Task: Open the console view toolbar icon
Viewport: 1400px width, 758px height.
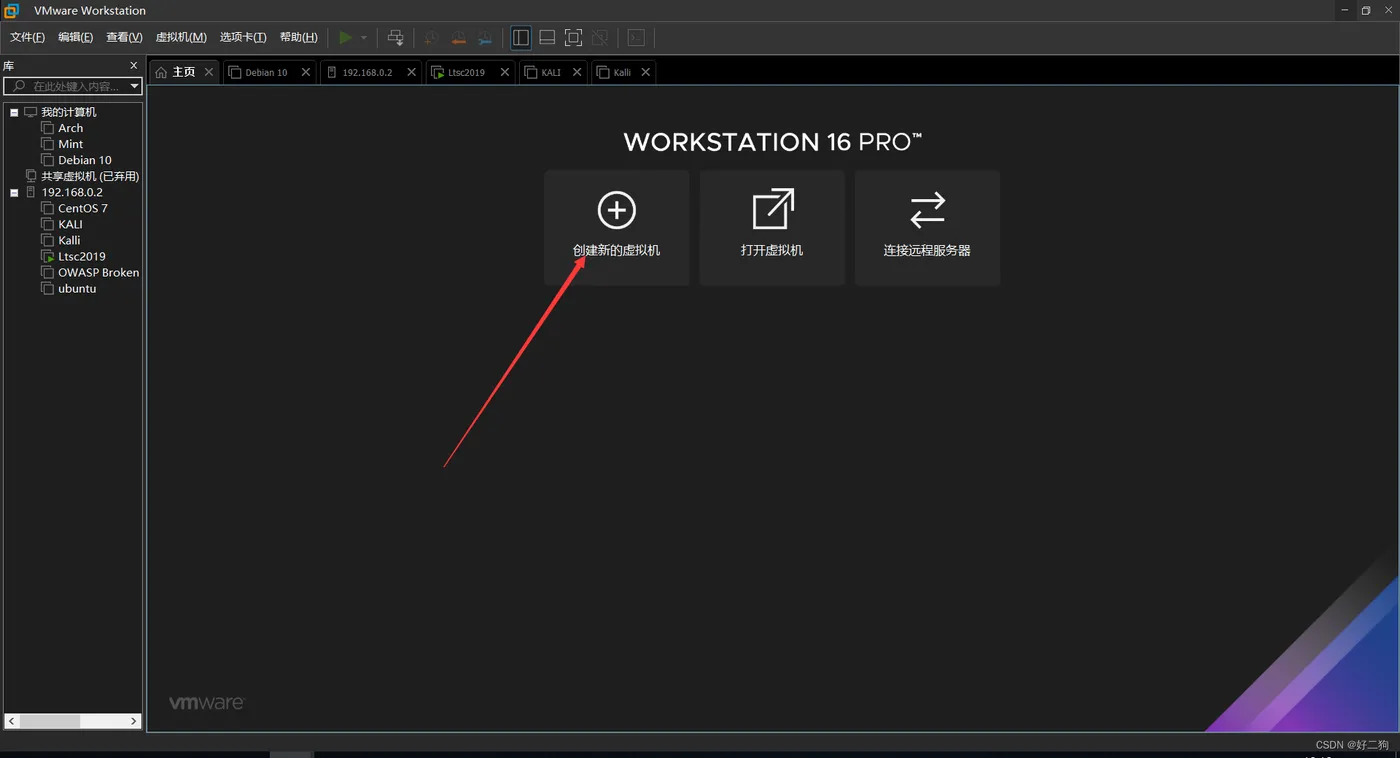Action: pyautogui.click(x=636, y=38)
